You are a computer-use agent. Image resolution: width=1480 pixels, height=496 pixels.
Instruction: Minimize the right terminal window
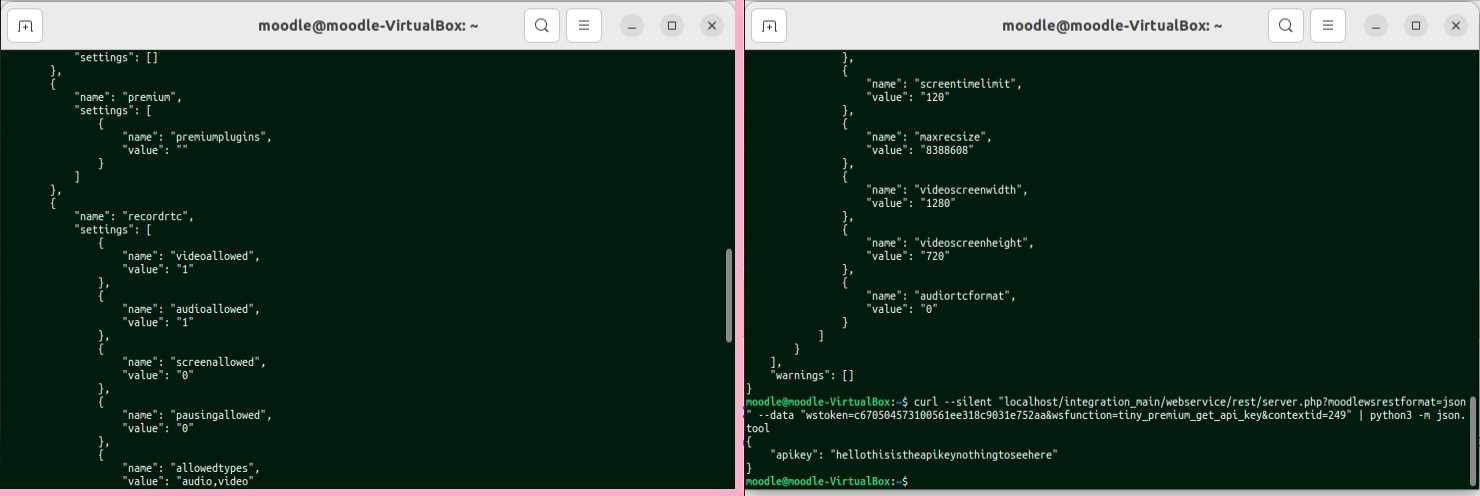point(1376,25)
